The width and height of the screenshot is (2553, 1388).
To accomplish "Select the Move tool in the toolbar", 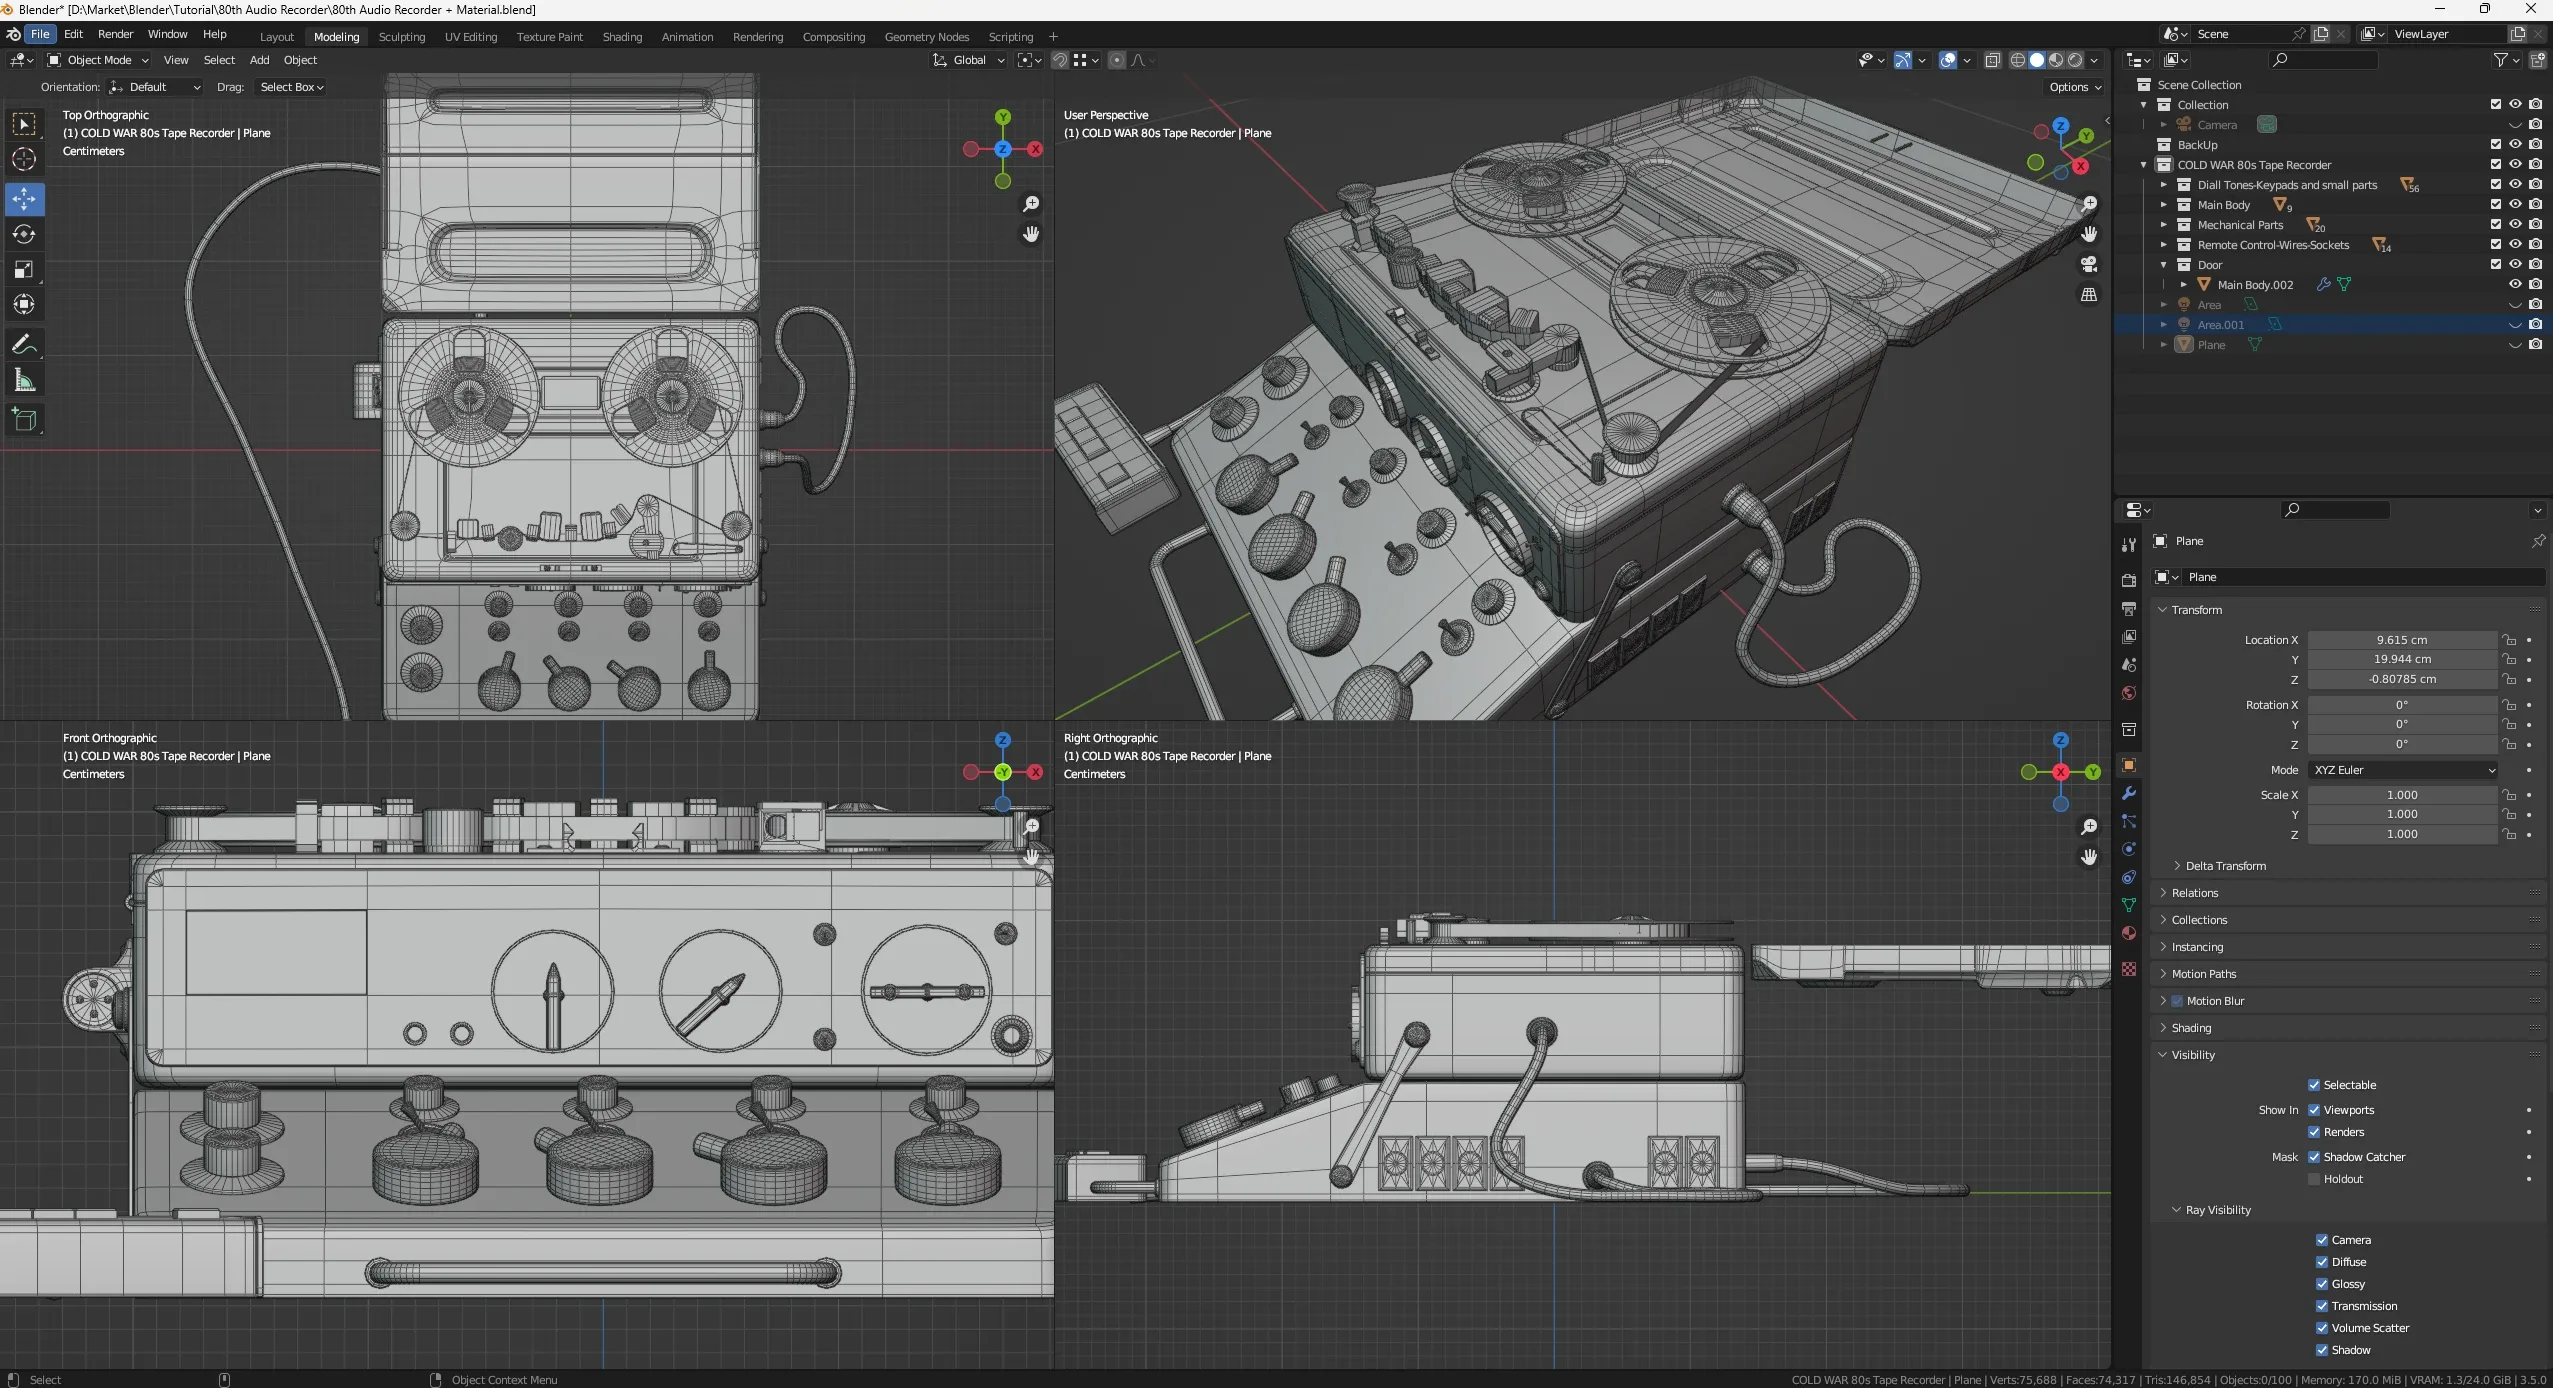I will point(25,199).
